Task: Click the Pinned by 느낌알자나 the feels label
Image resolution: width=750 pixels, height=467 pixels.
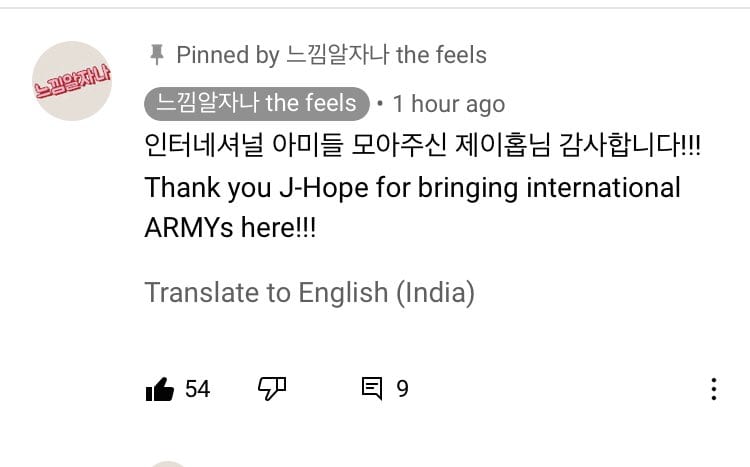Action: click(331, 55)
